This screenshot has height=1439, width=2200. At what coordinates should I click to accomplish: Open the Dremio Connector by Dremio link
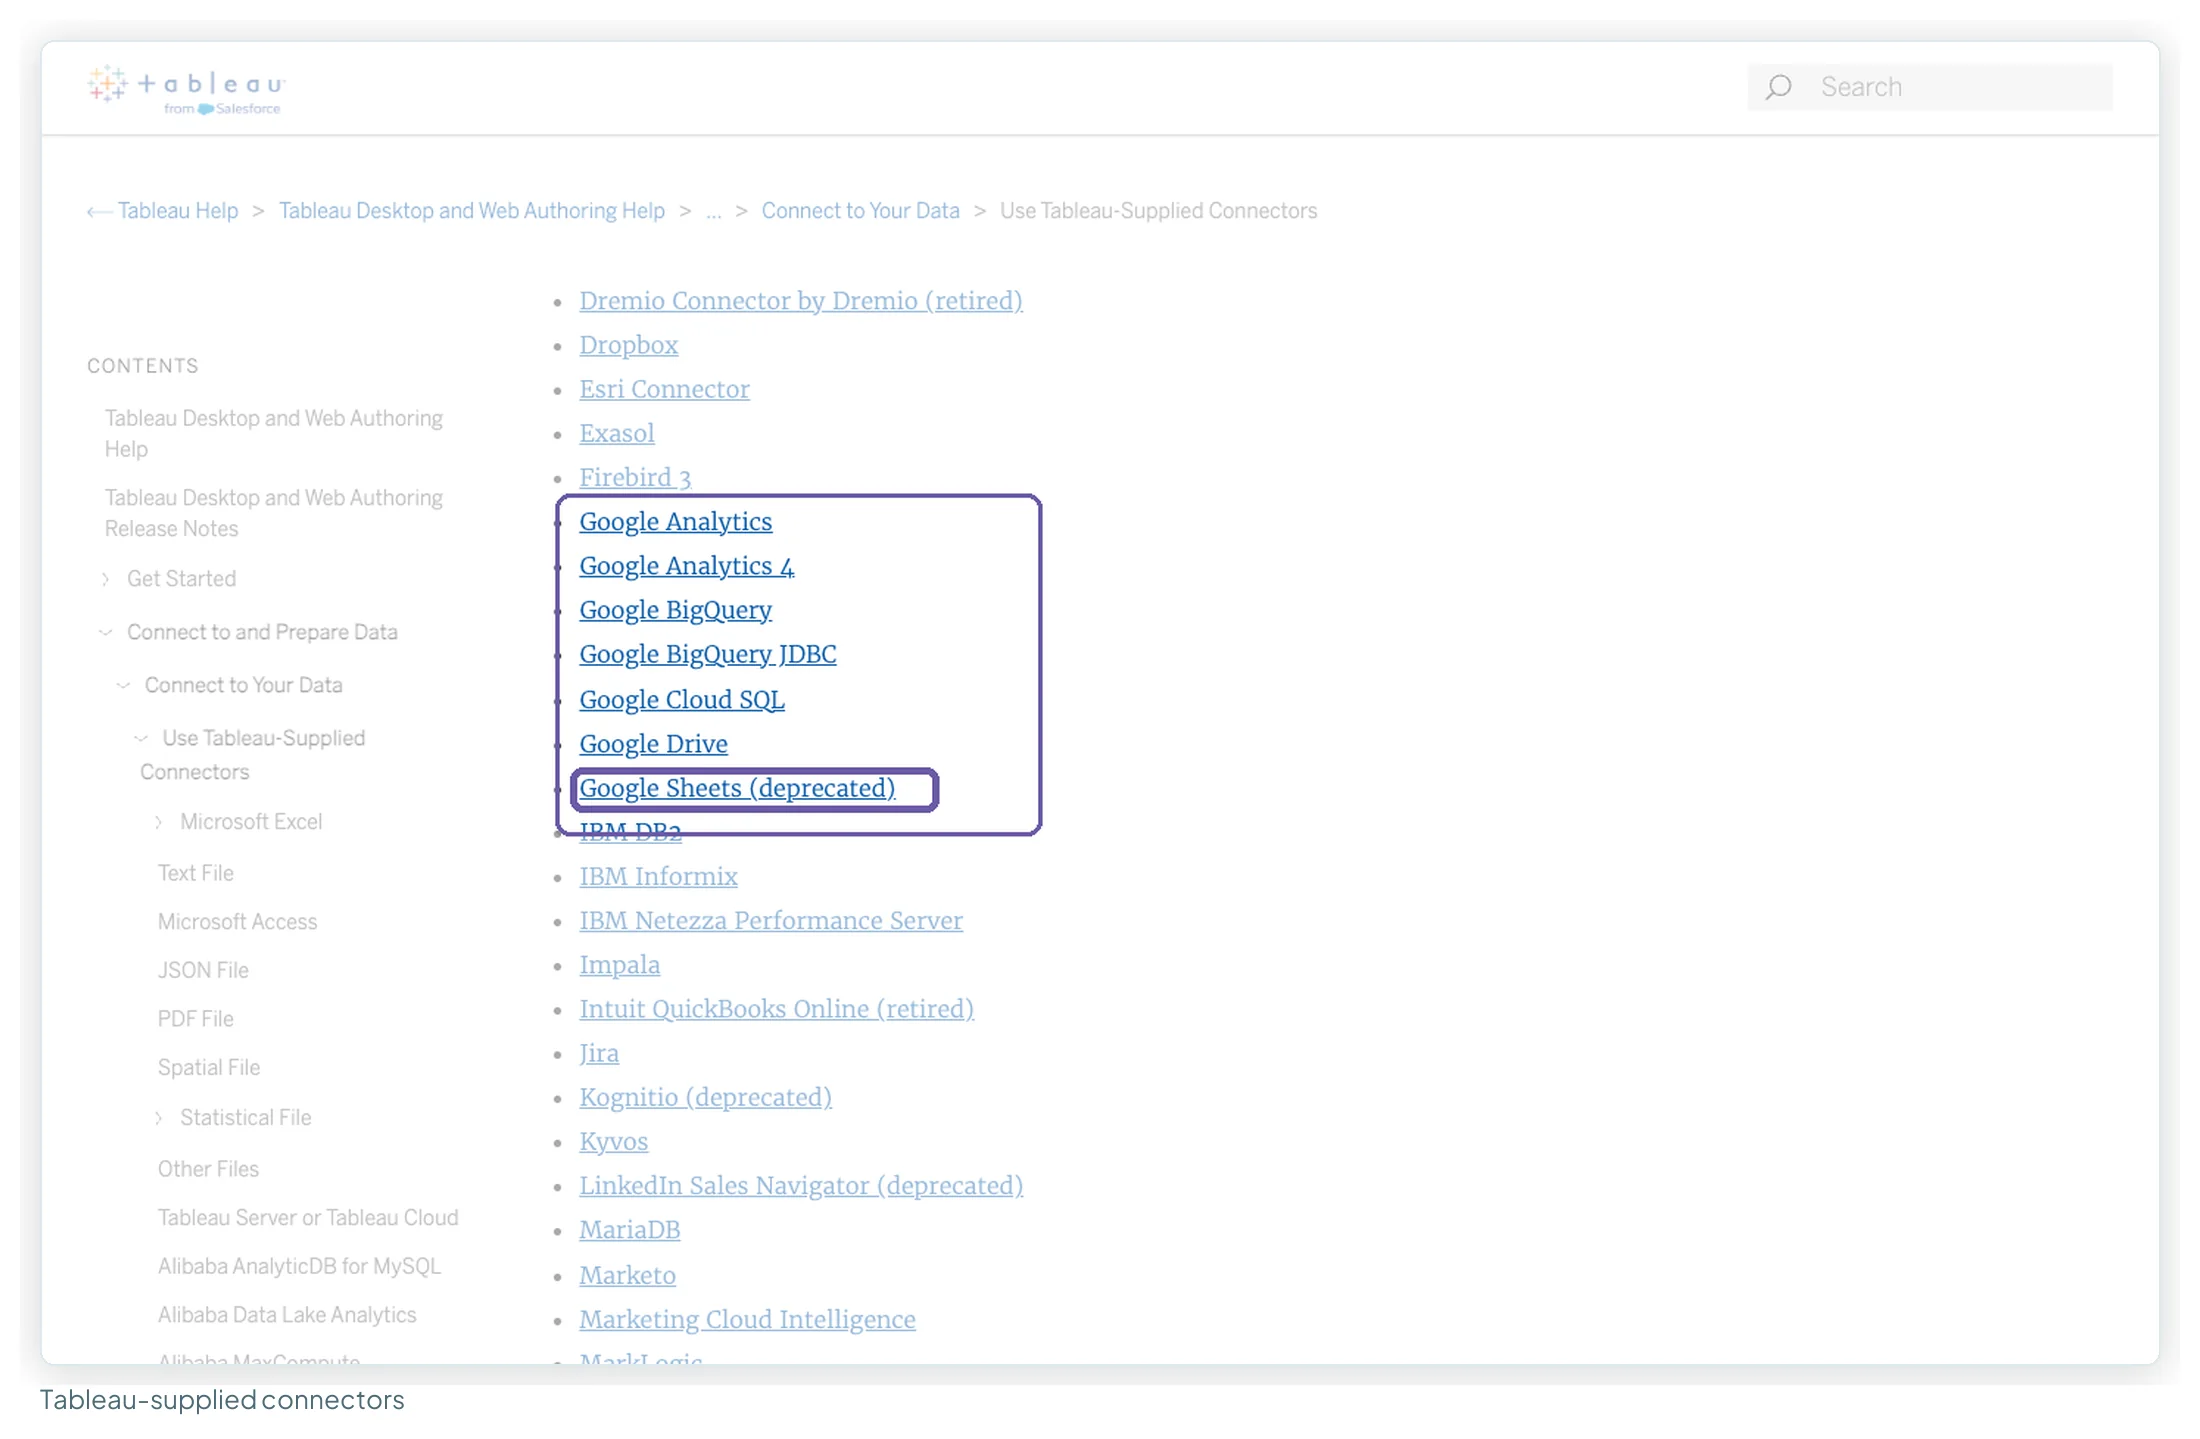(800, 301)
